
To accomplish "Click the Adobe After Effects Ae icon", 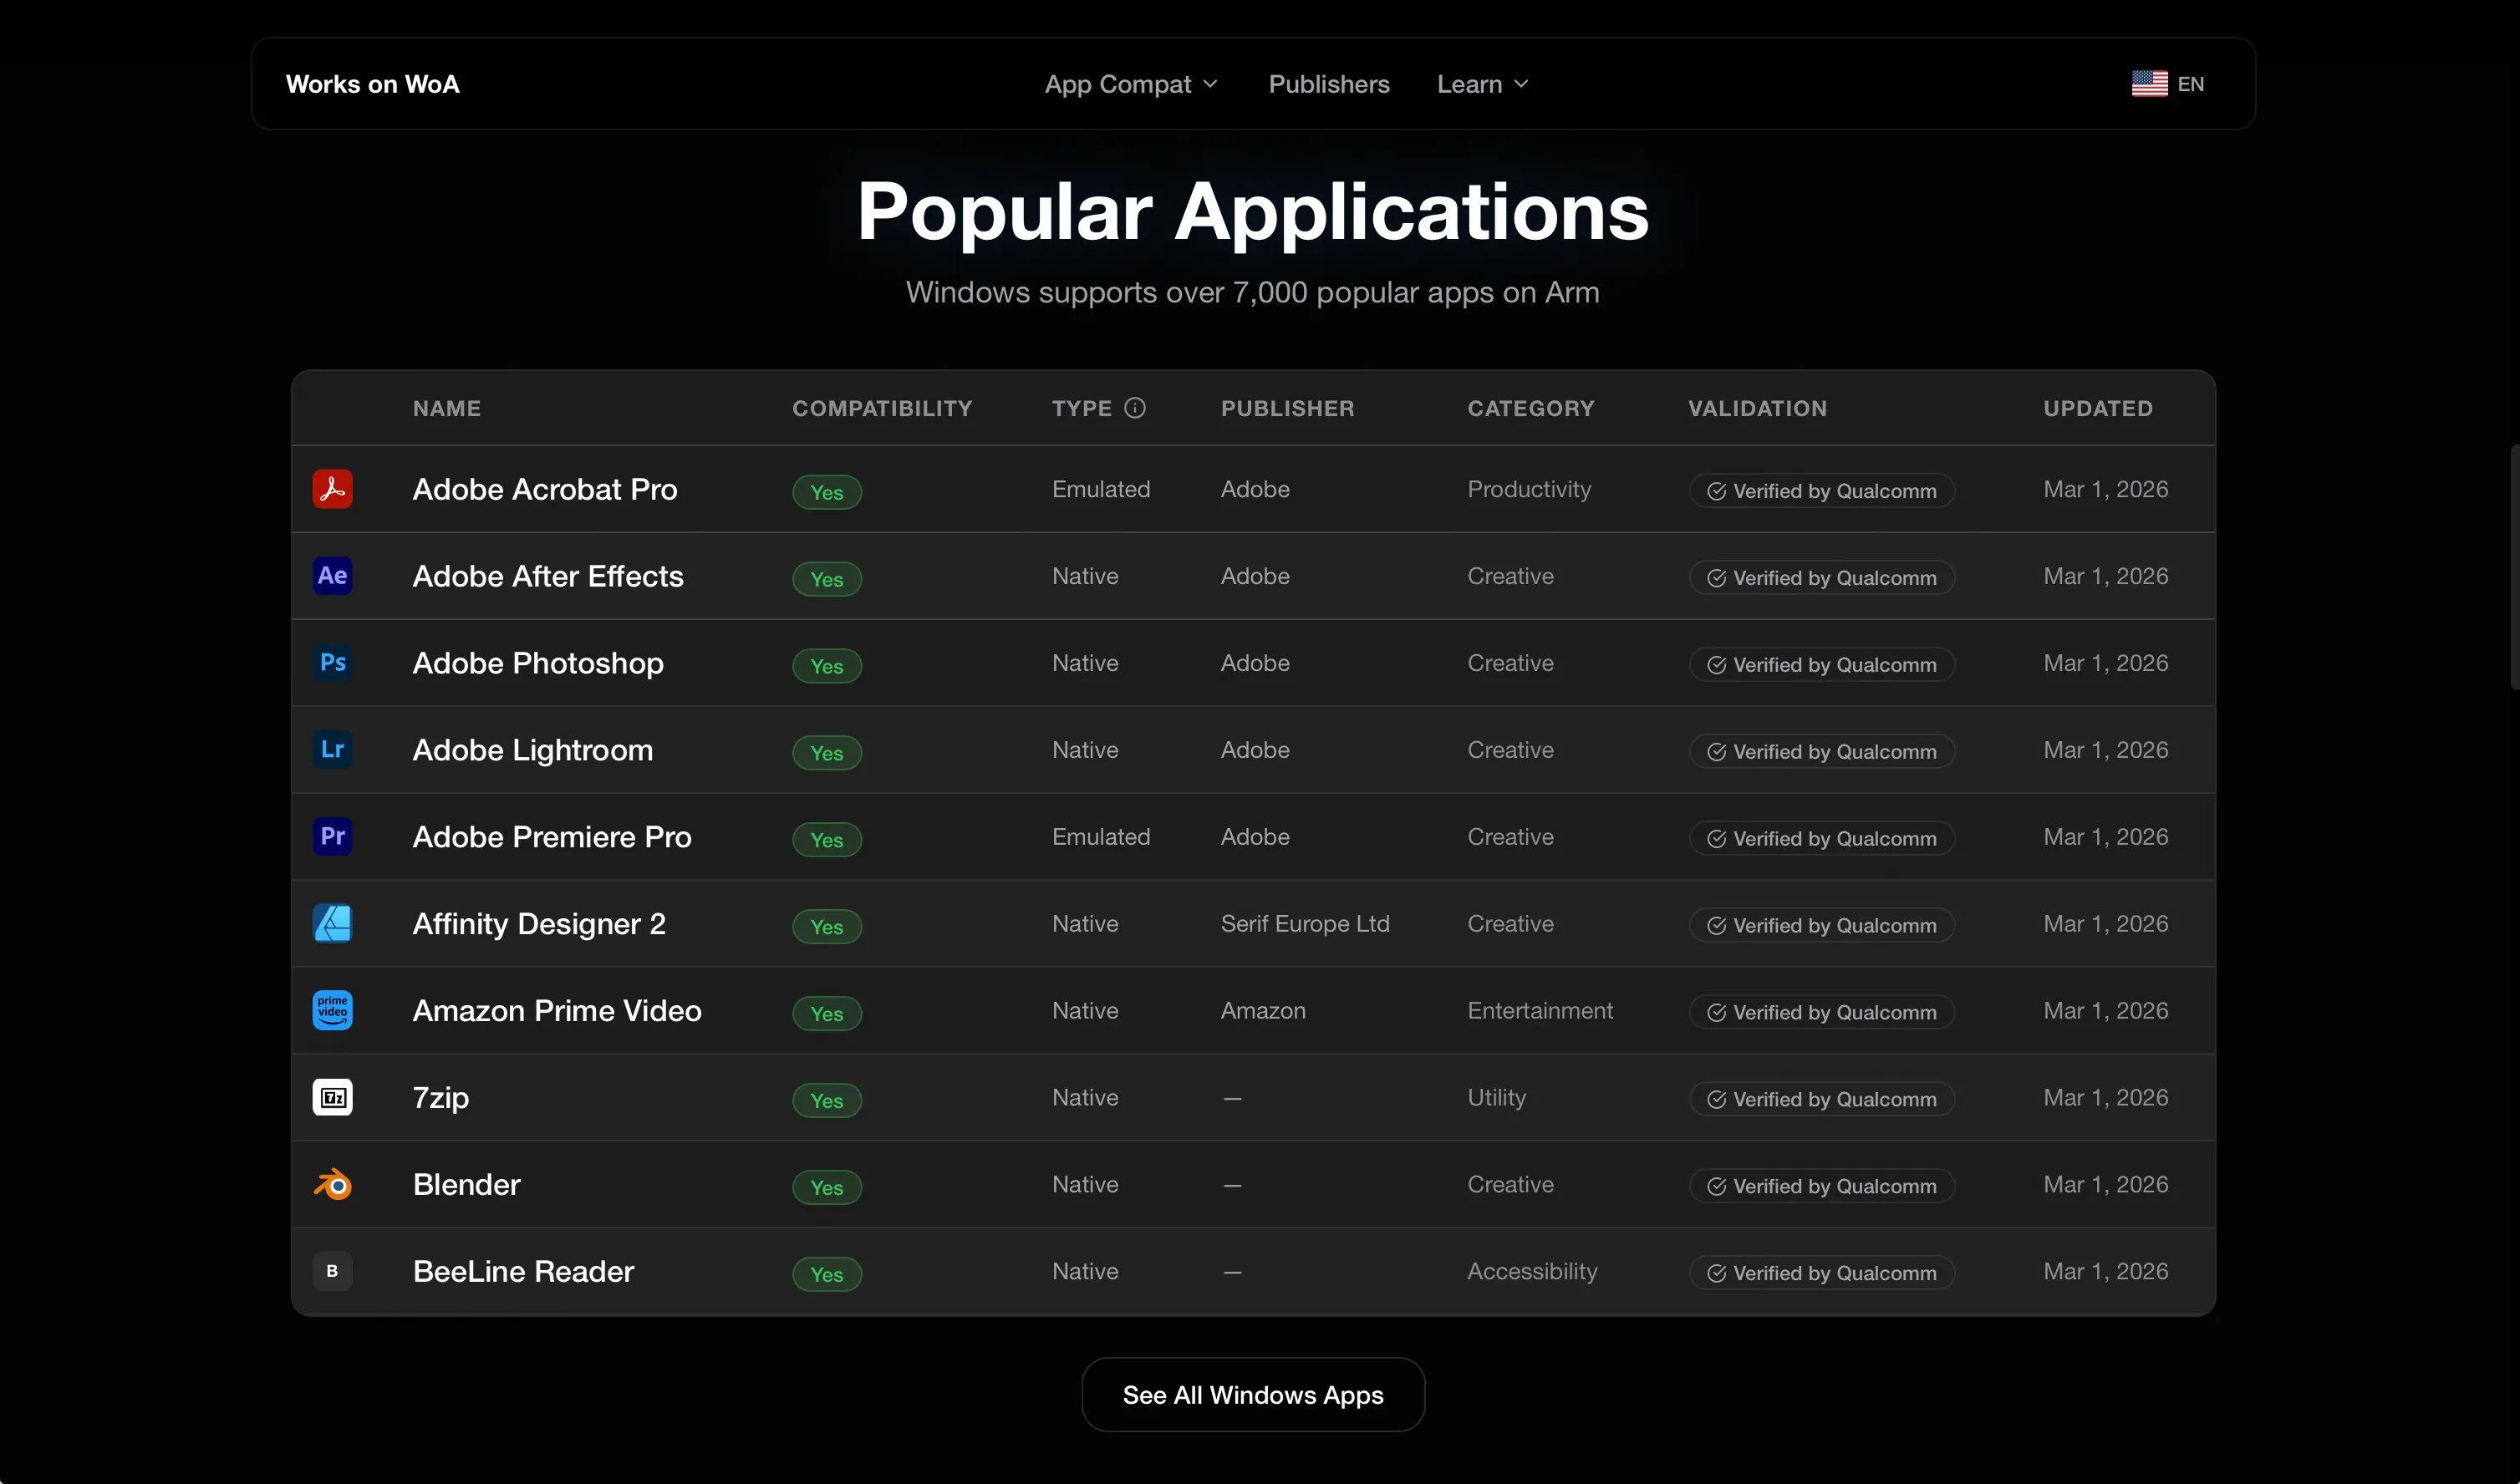I will coord(332,576).
